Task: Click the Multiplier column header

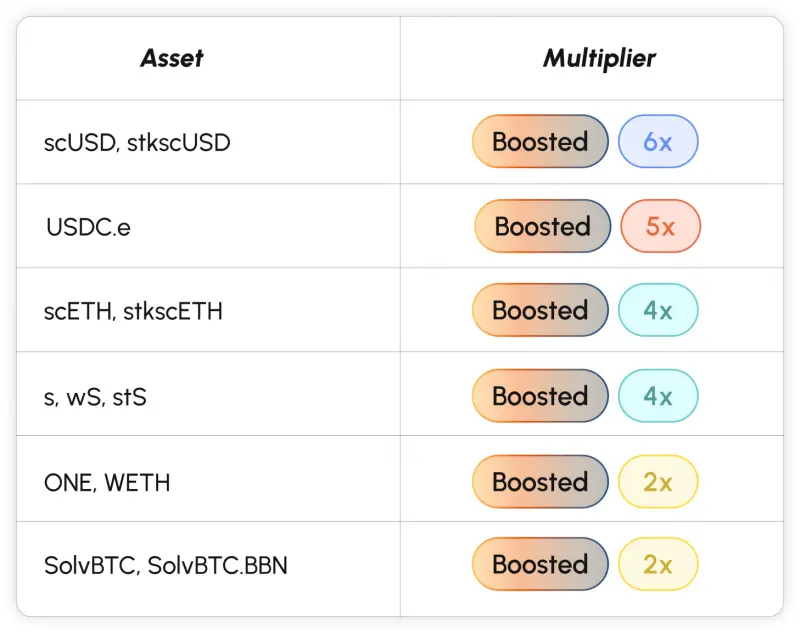Action: coord(599,58)
